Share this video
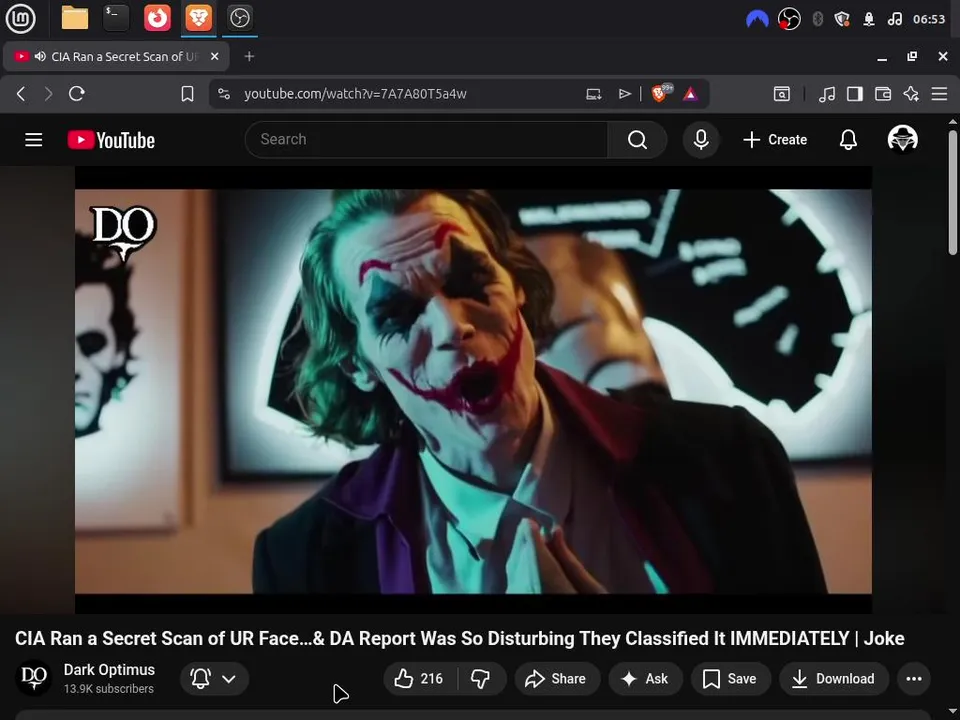960x720 pixels. [556, 678]
